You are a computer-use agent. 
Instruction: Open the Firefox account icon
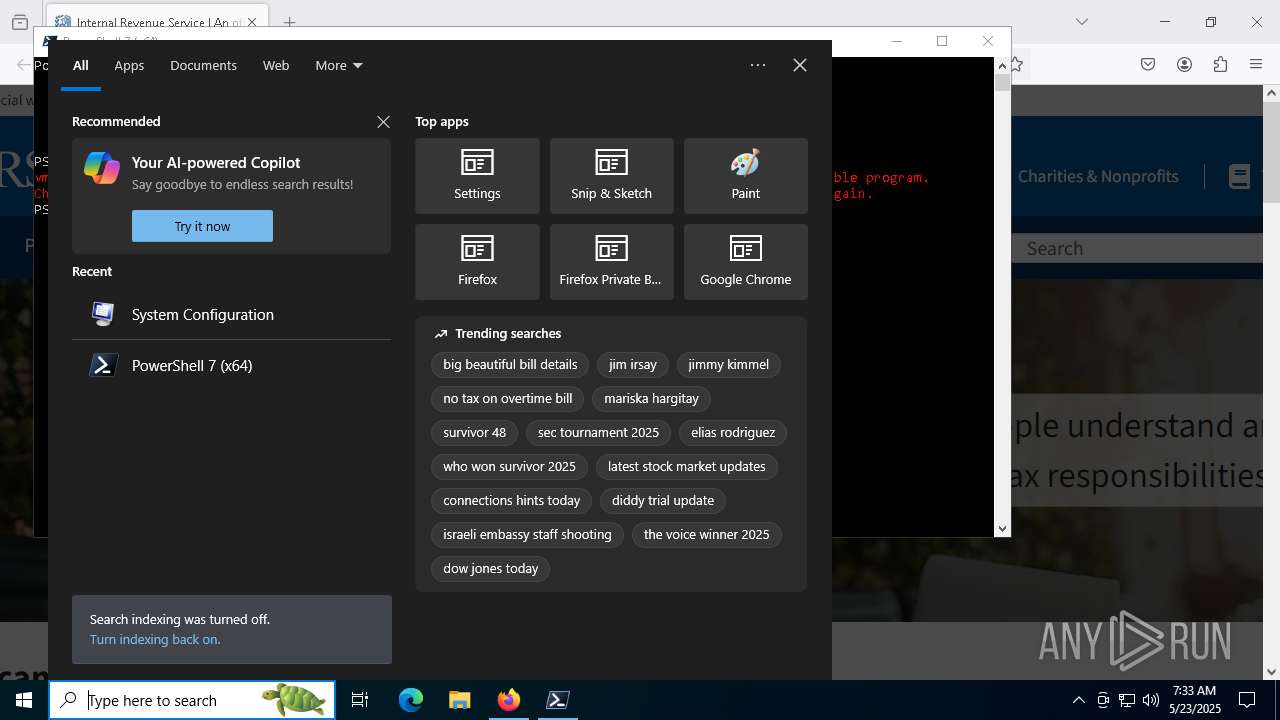1184,64
